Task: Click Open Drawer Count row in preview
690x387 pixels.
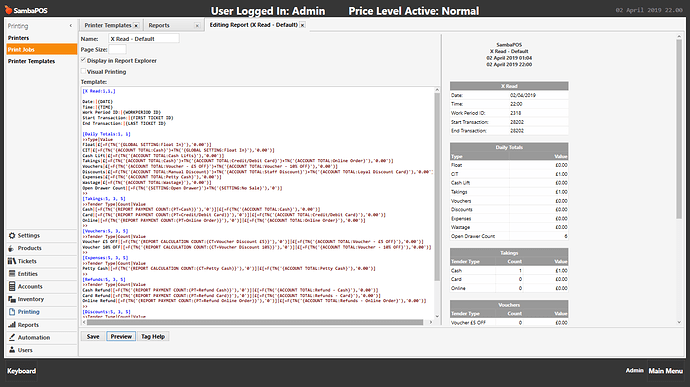Action: [509, 236]
